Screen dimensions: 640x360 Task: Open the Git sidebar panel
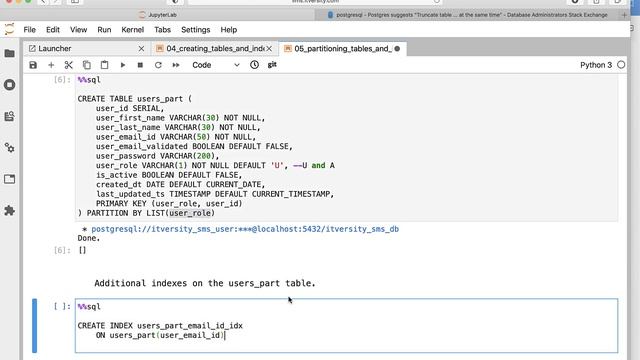[x=9, y=116]
